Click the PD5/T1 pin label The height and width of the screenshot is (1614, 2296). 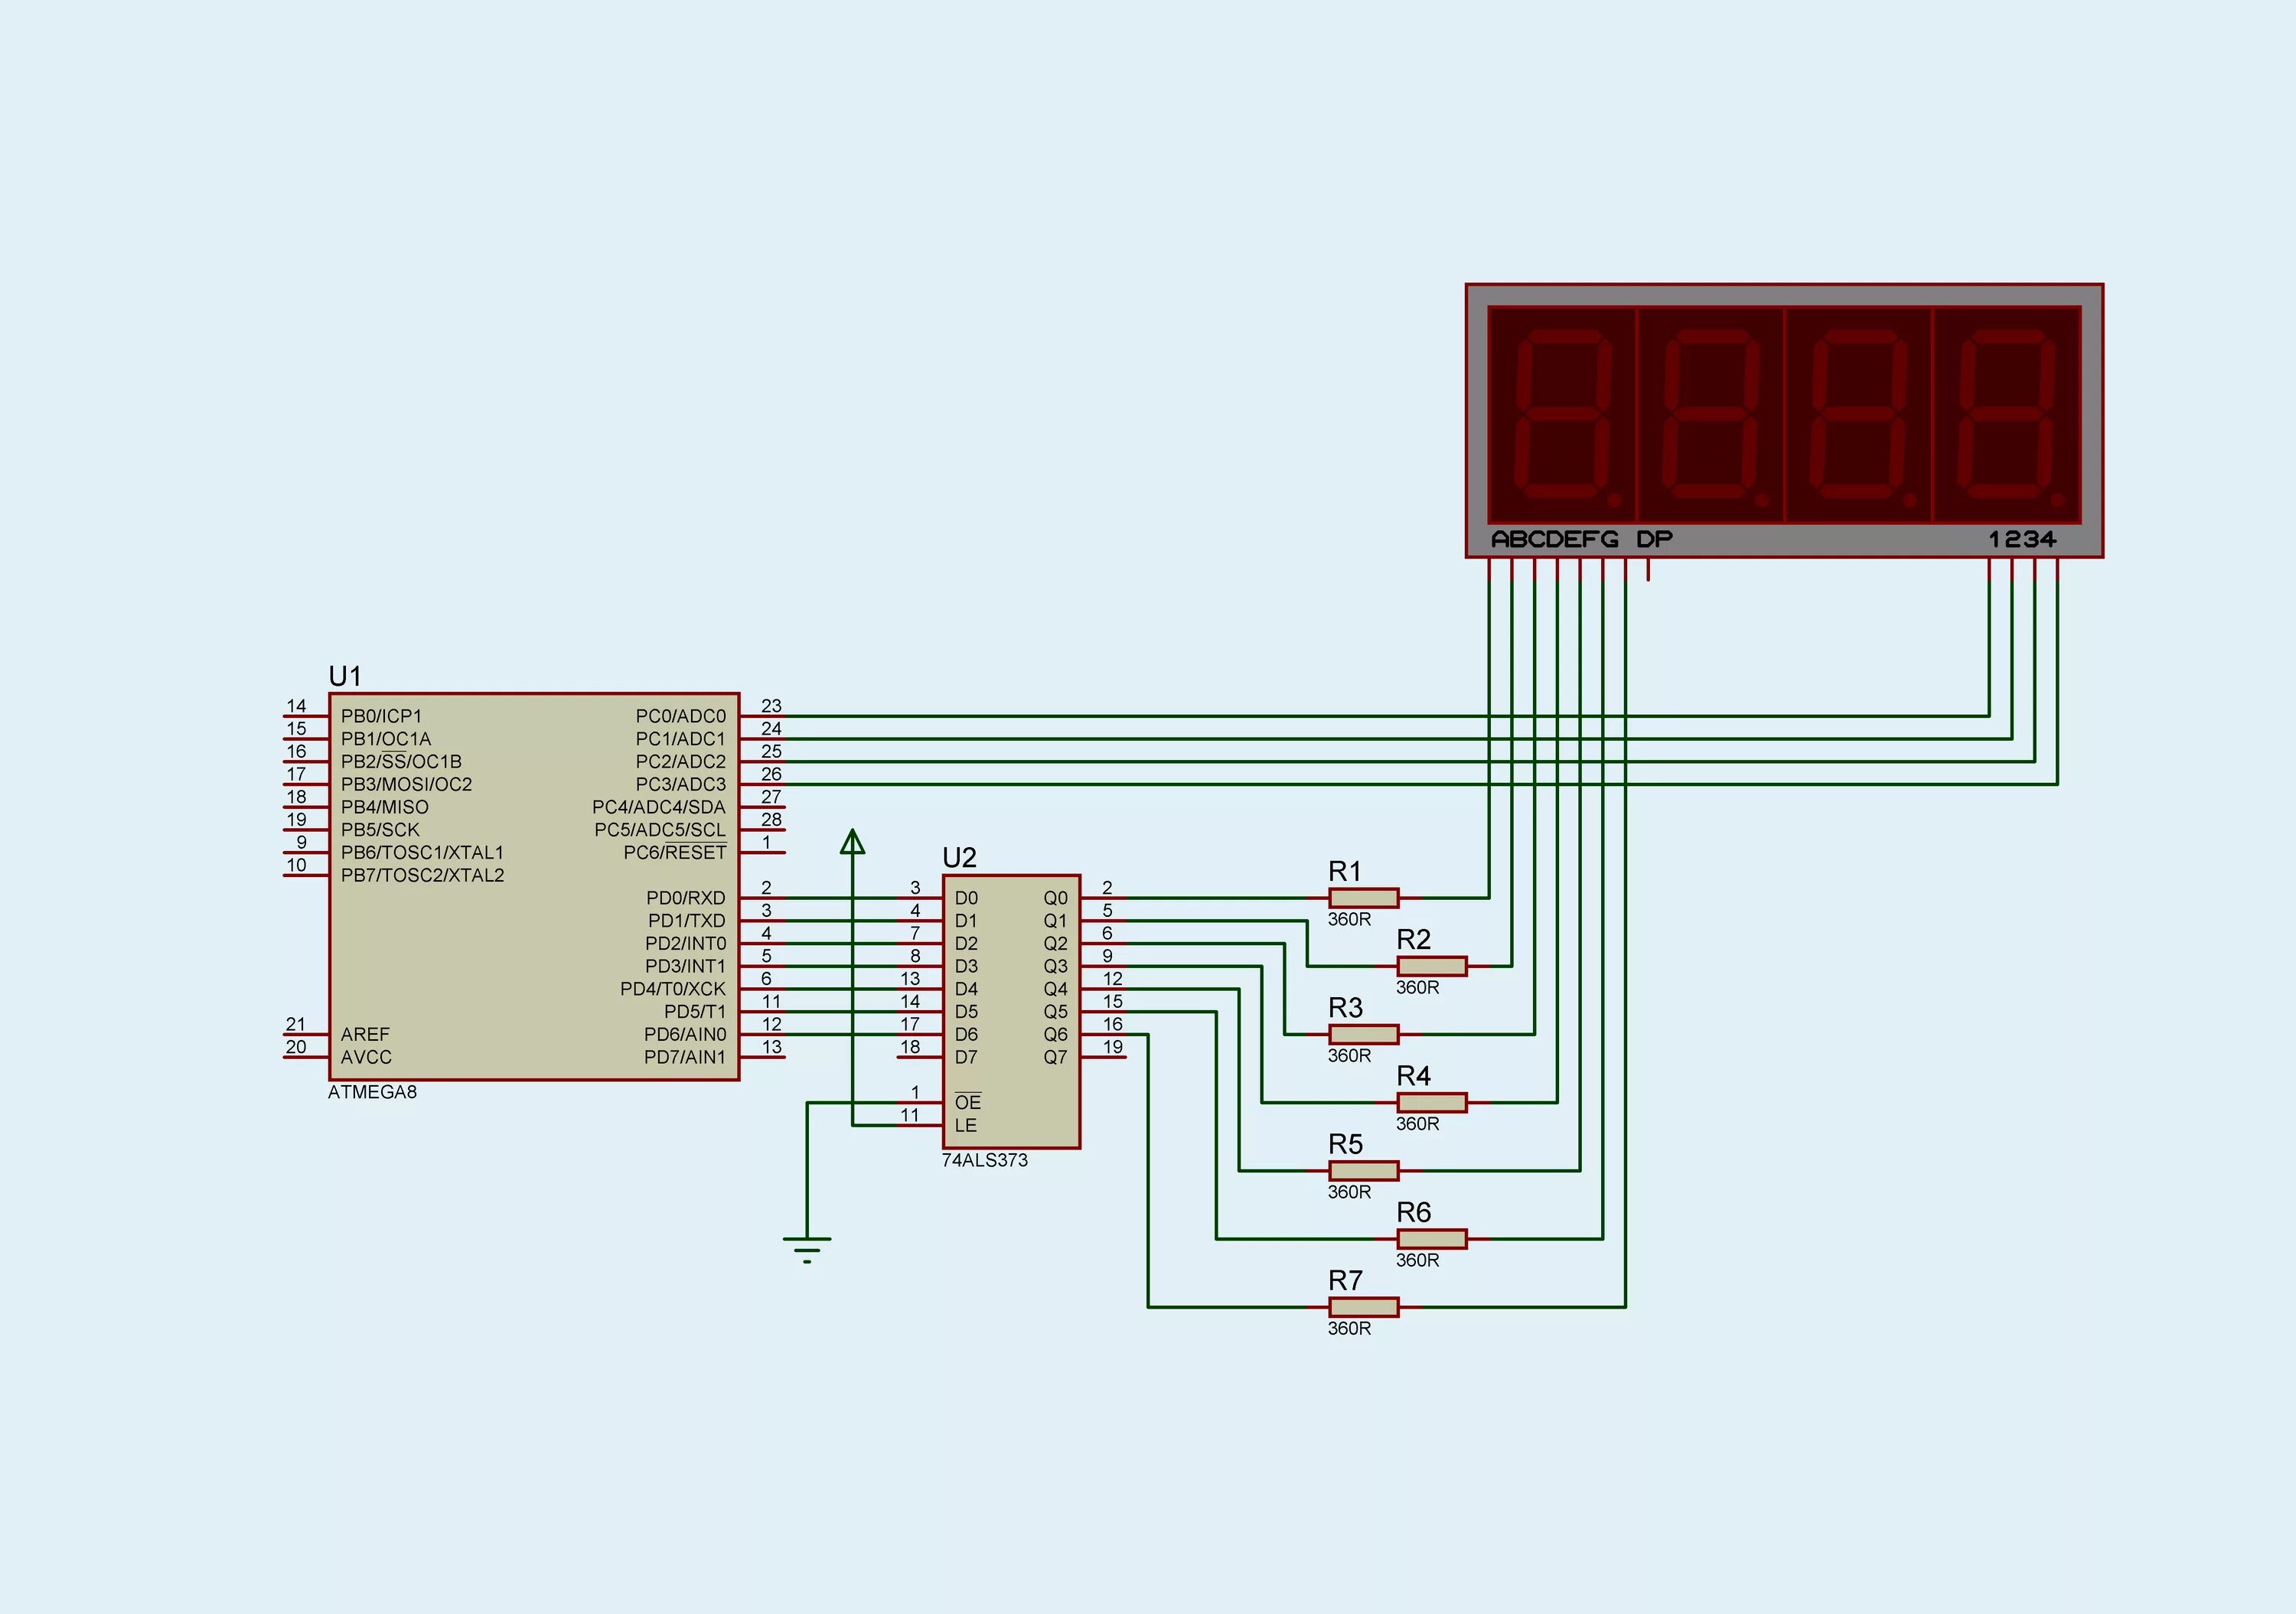(x=695, y=1011)
